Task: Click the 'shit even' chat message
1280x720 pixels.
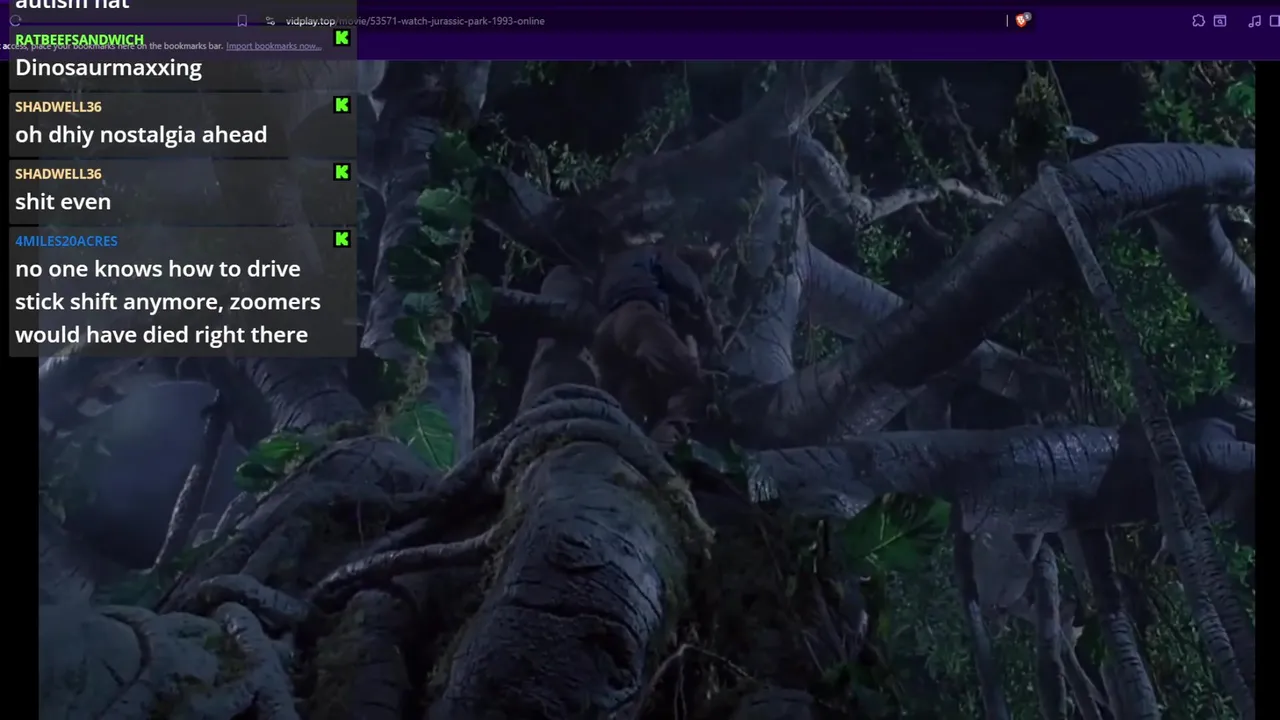Action: 63,202
